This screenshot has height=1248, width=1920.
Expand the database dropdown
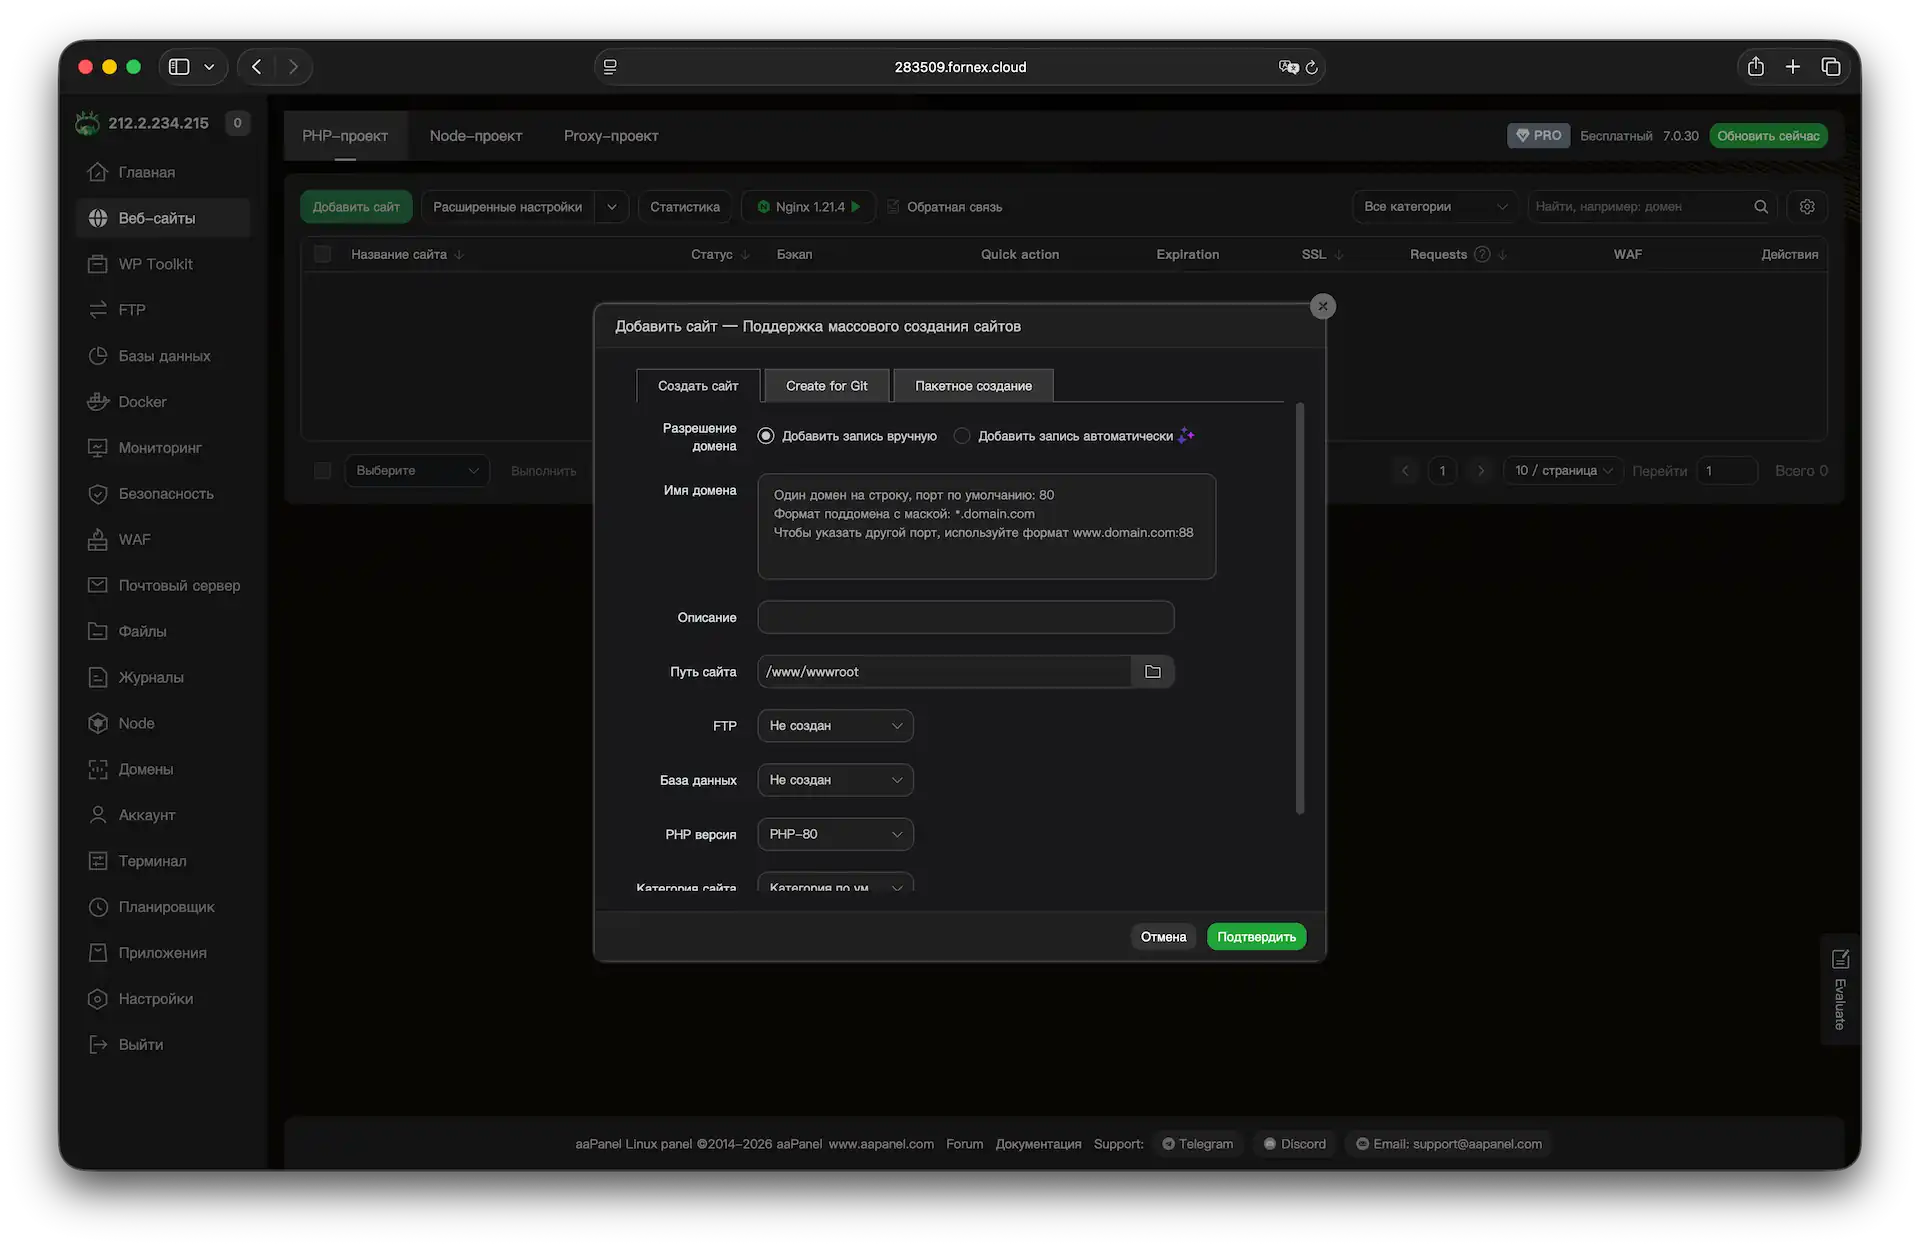[835, 780]
